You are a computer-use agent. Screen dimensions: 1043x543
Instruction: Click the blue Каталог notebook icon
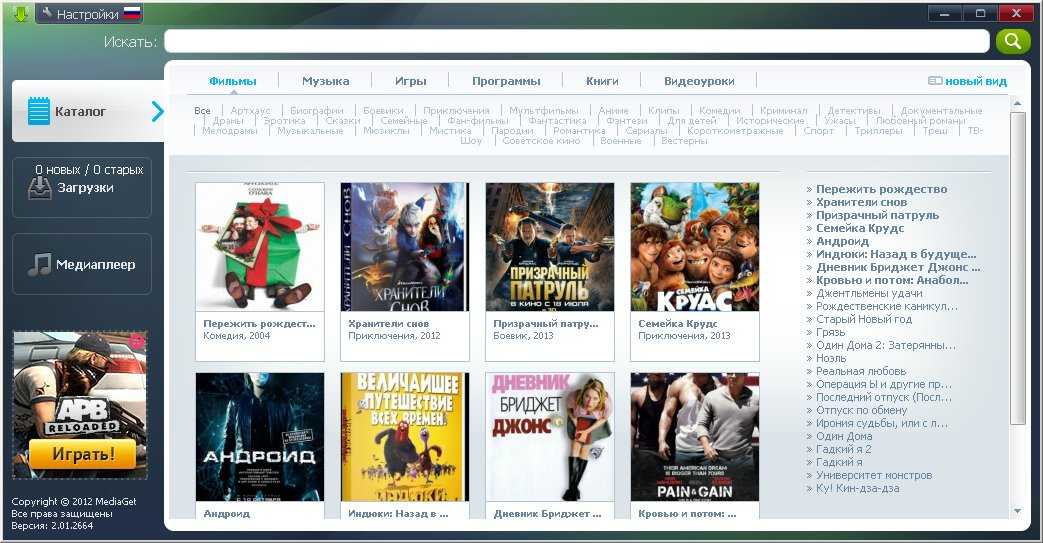[39, 111]
